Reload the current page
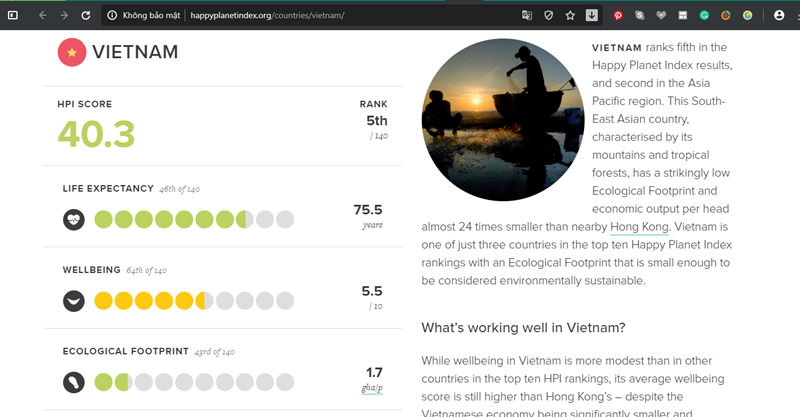The height and width of the screenshot is (417, 800). 86,15
